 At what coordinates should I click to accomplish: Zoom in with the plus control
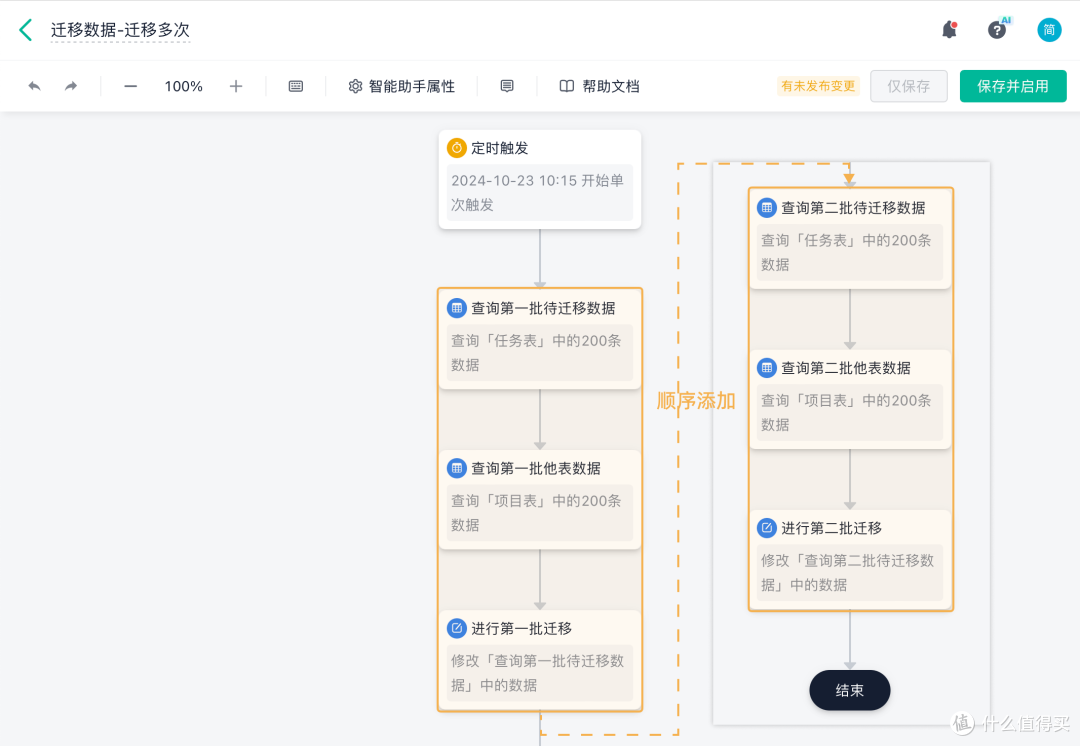click(x=236, y=86)
